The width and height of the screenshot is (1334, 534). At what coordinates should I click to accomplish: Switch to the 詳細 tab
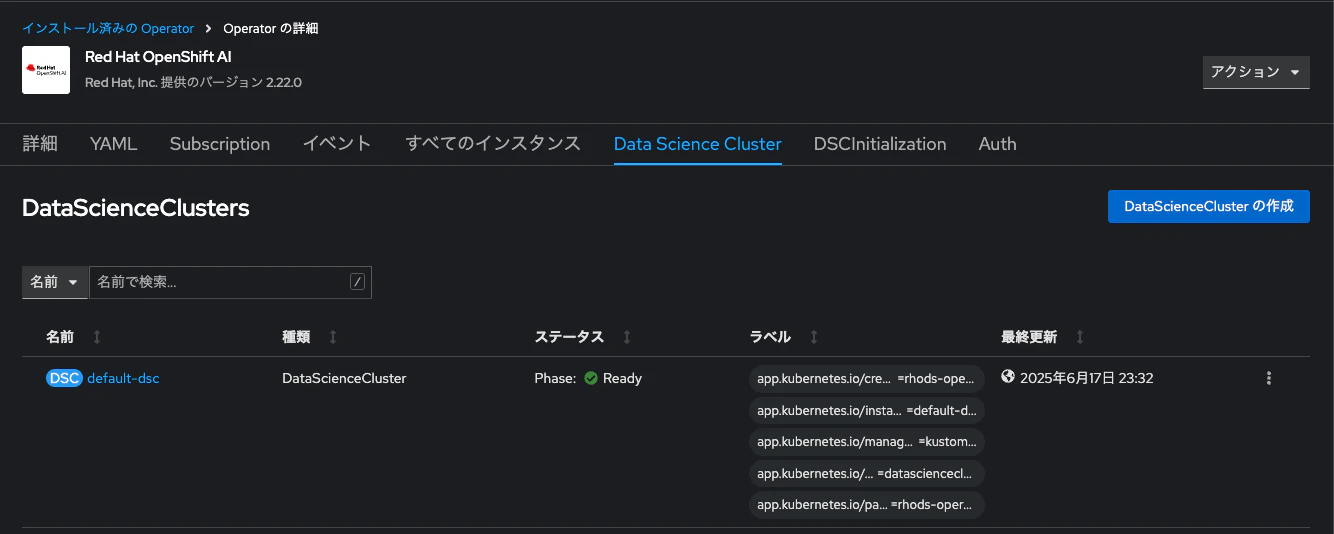click(x=40, y=144)
